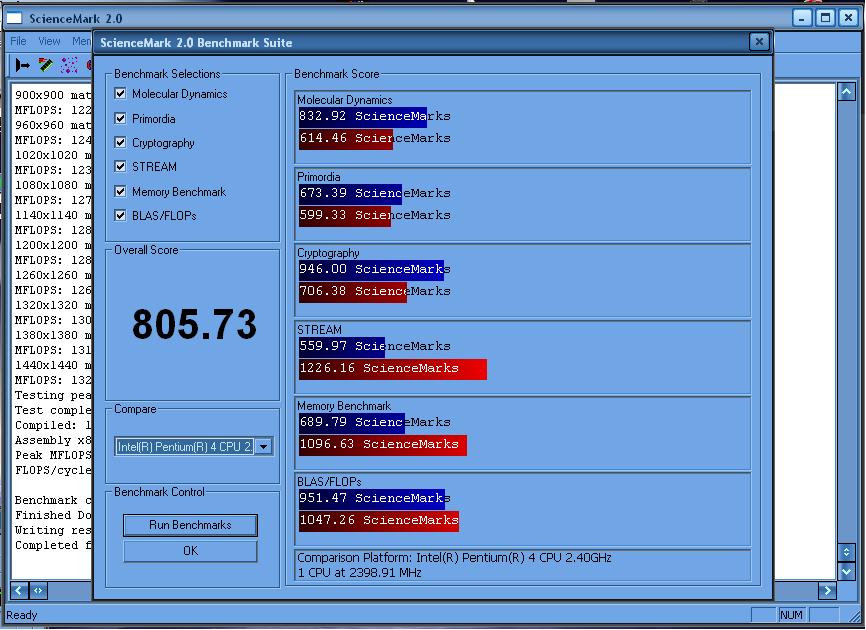Click the blue 689.79 Memory Benchmark bar
Viewport: 866px width, 630px height.
[x=351, y=422]
